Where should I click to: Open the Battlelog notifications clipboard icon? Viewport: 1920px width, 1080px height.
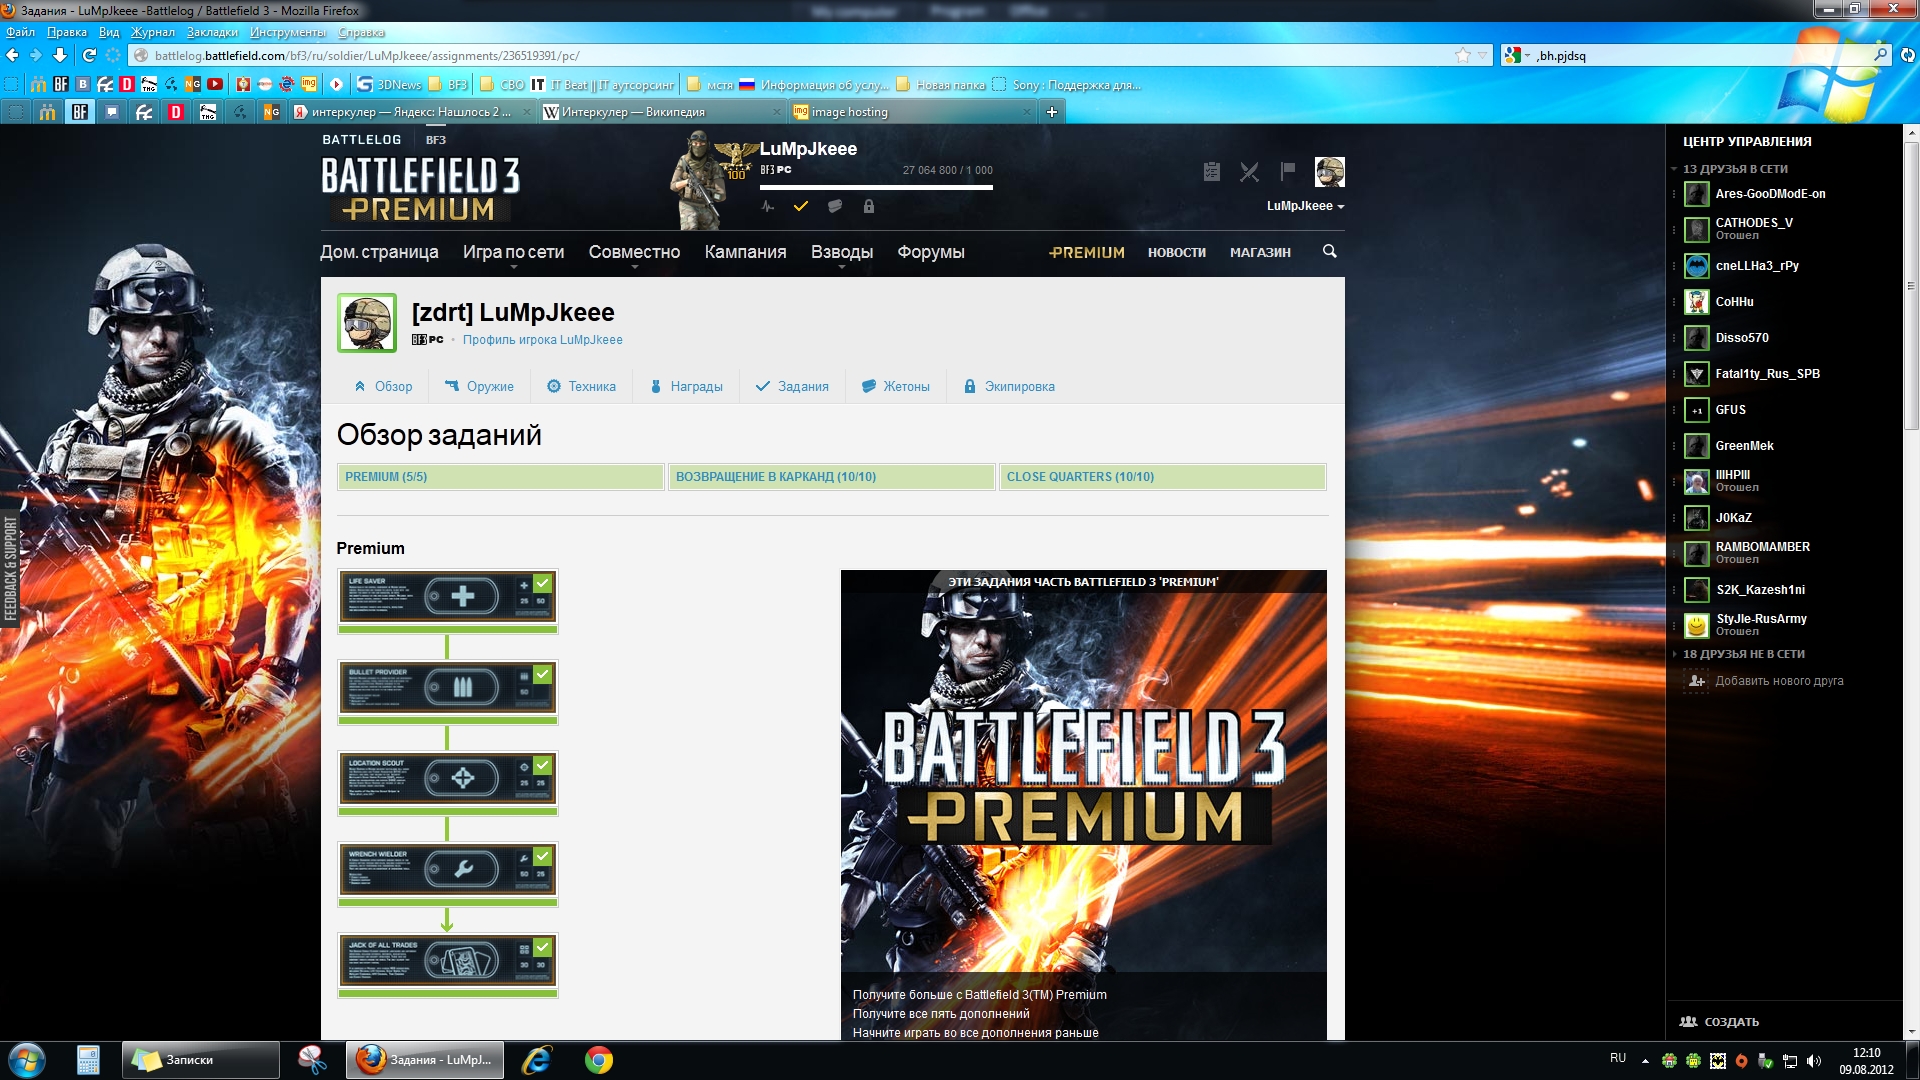tap(1212, 172)
